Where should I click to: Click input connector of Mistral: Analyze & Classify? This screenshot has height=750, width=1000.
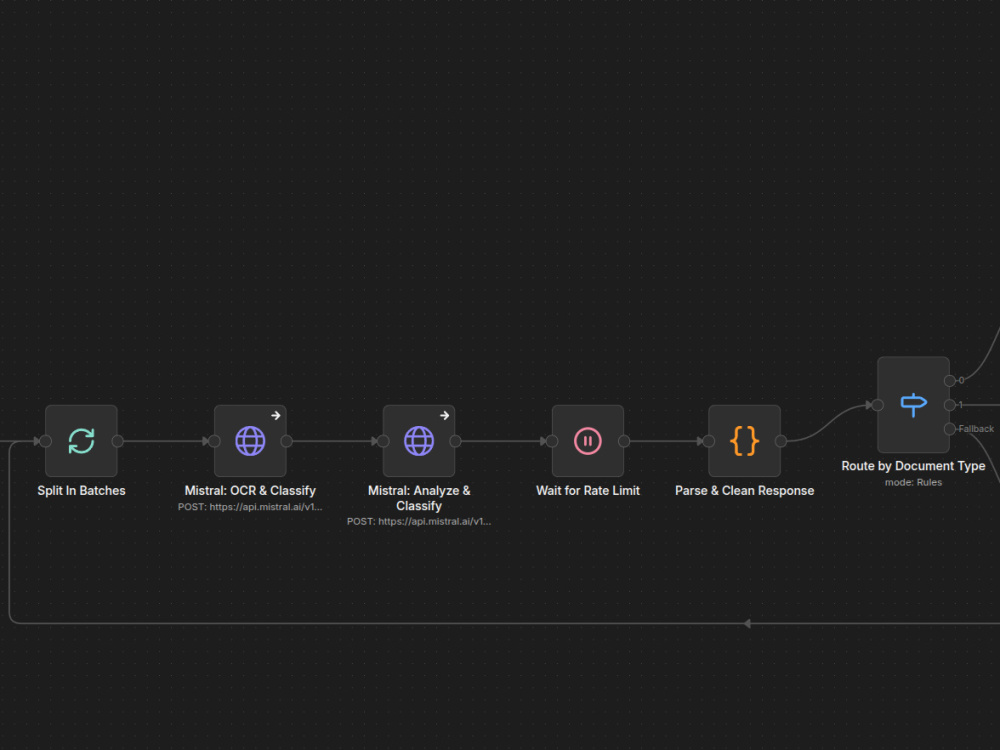[383, 441]
